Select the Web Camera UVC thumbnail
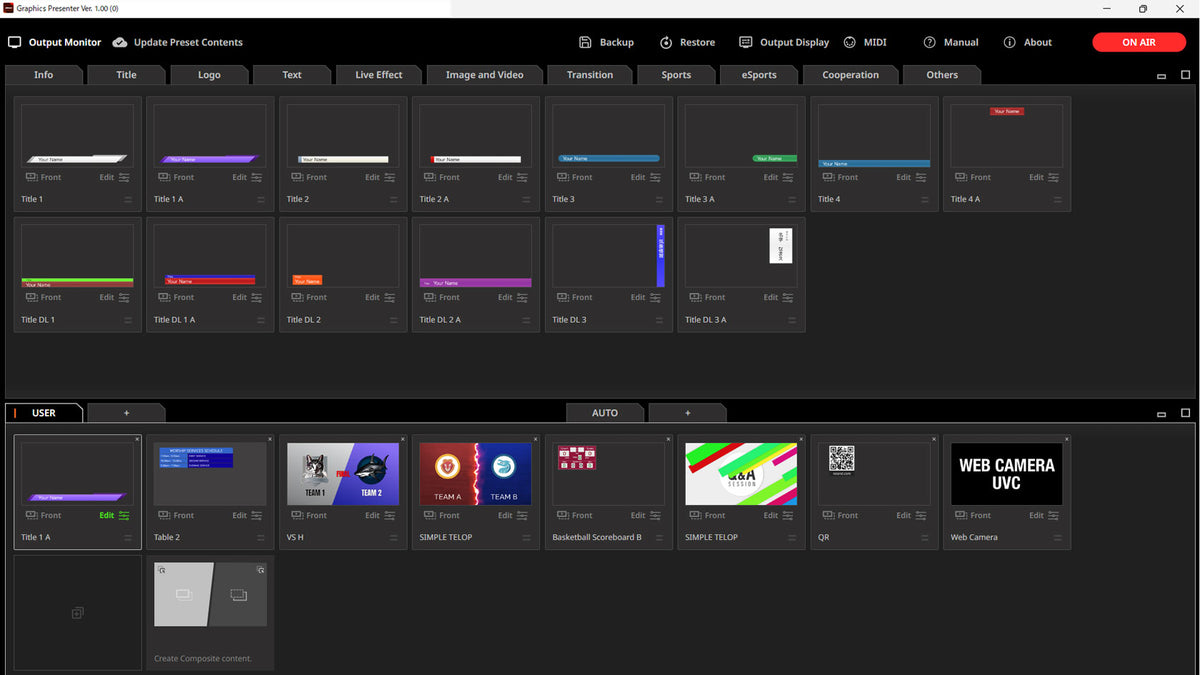Screen dimensions: 1200x675 [x=1006, y=473]
